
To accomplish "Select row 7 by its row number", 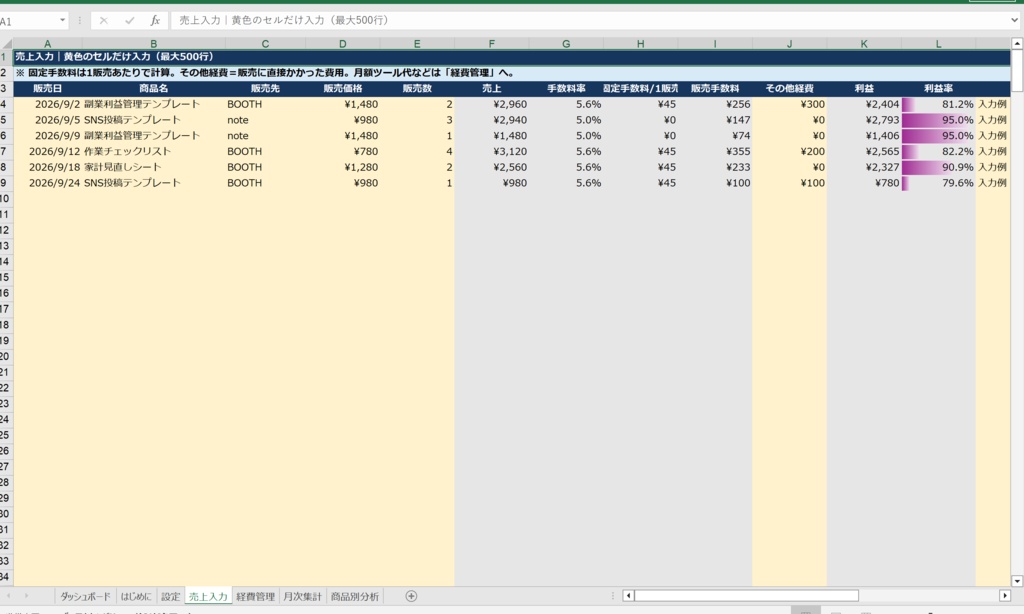I will tap(6, 152).
